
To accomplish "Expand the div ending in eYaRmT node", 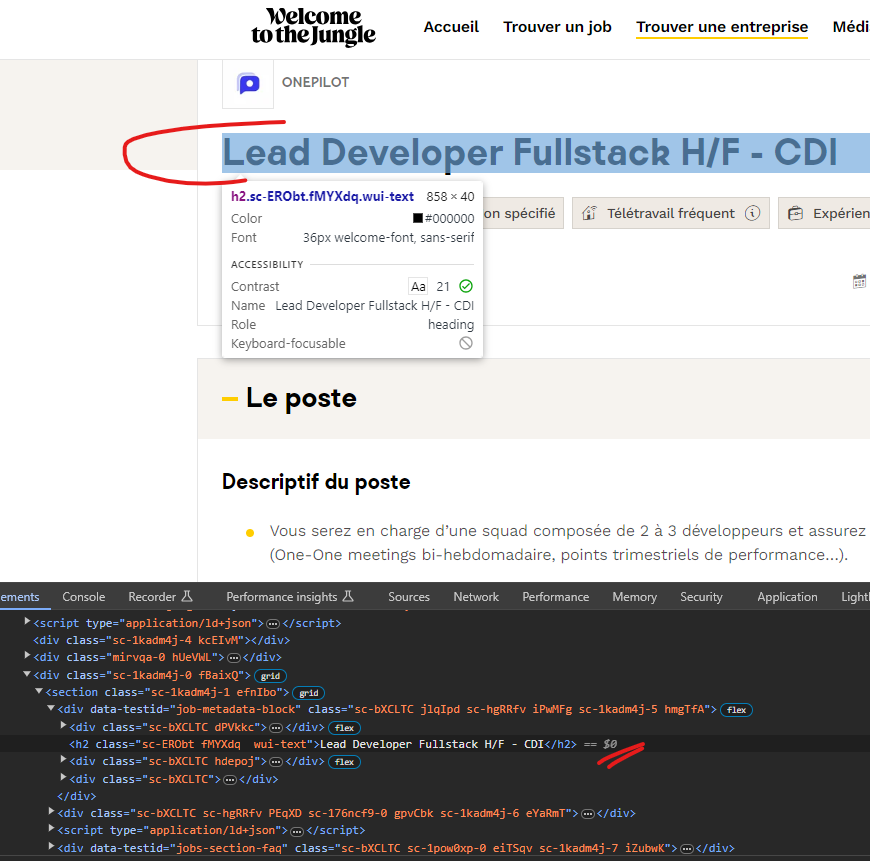I will [x=51, y=812].
